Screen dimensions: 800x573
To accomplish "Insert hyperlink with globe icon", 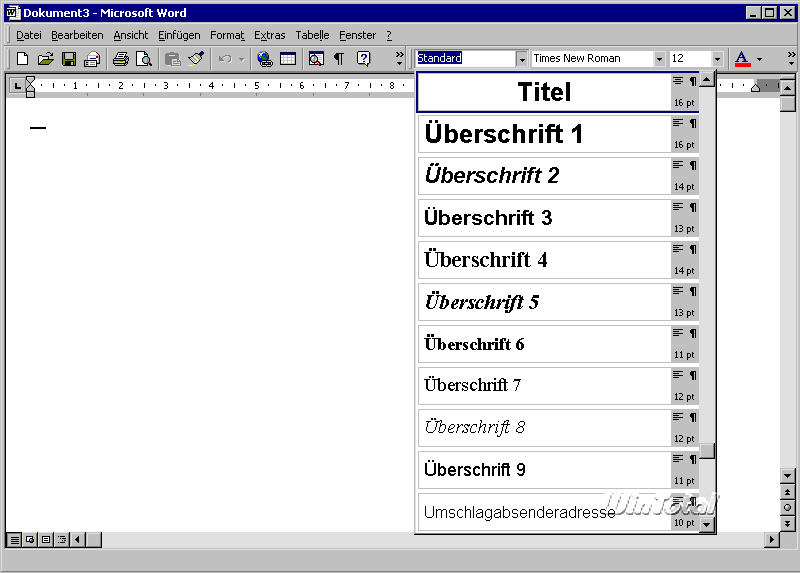I will click(264, 59).
